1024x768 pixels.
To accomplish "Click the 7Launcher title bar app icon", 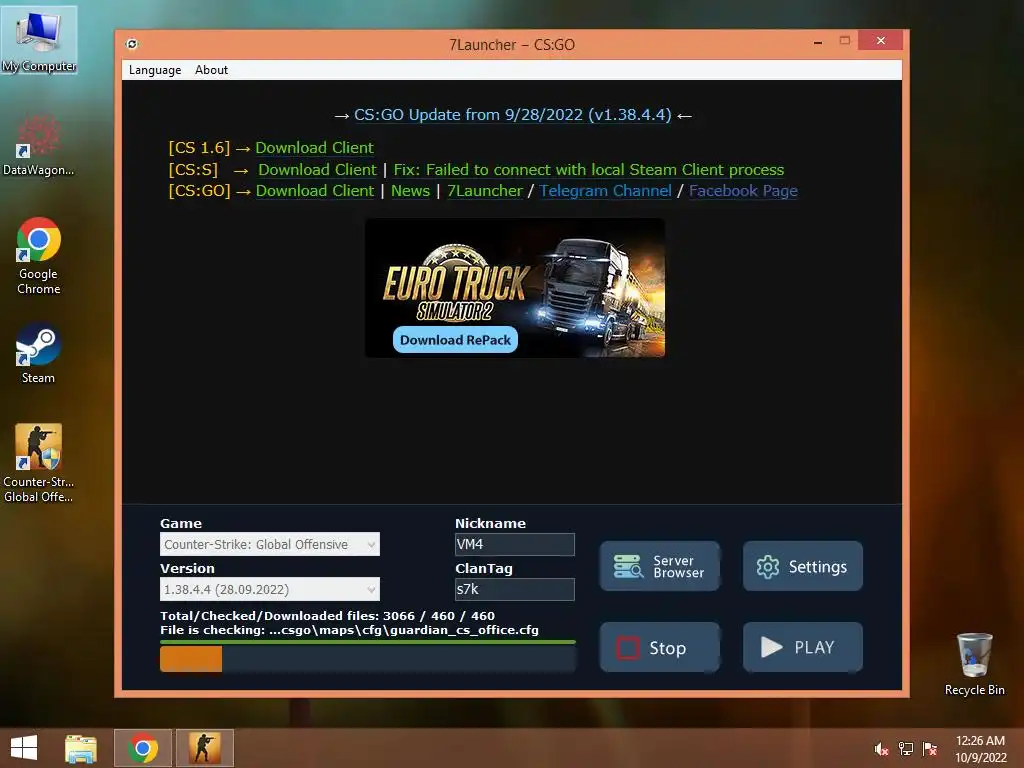I will (x=132, y=44).
